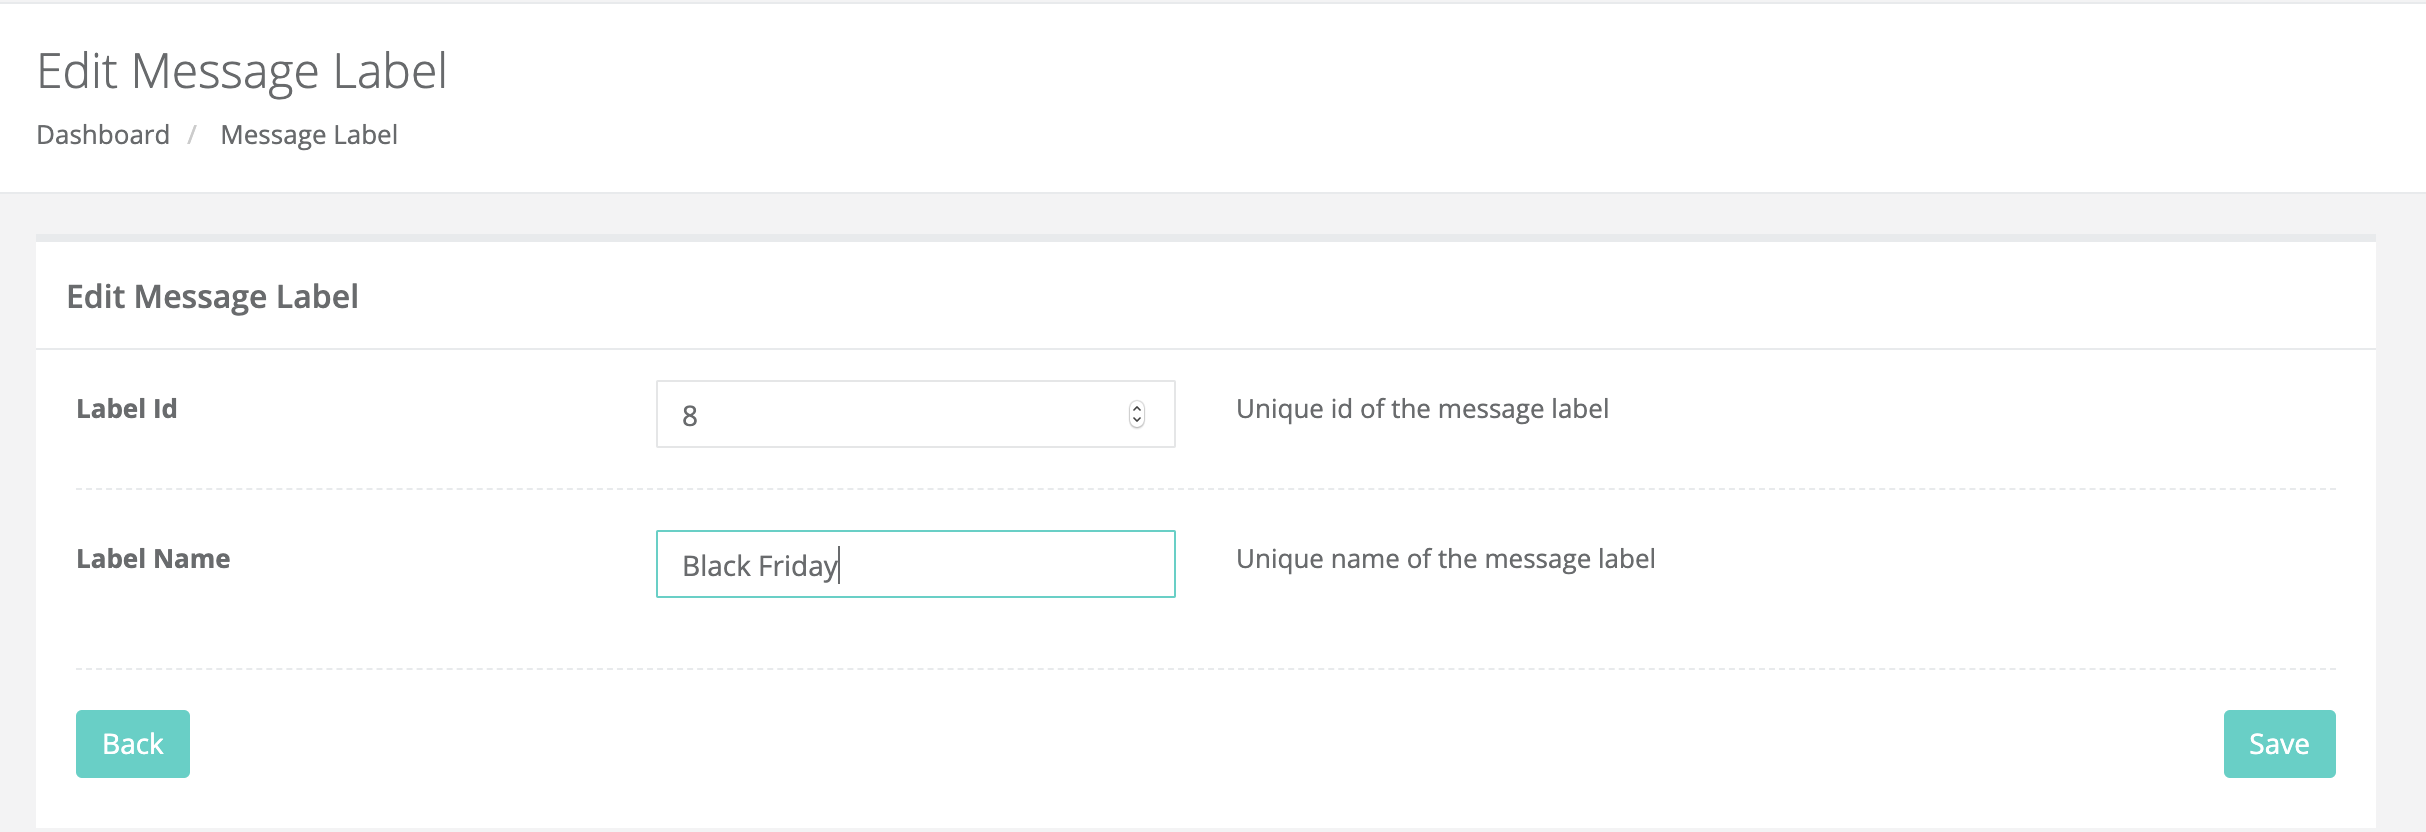Place cursor on the word 'Friday' in Label Name
Screen dimensions: 2426x832
pyautogui.click(x=798, y=567)
